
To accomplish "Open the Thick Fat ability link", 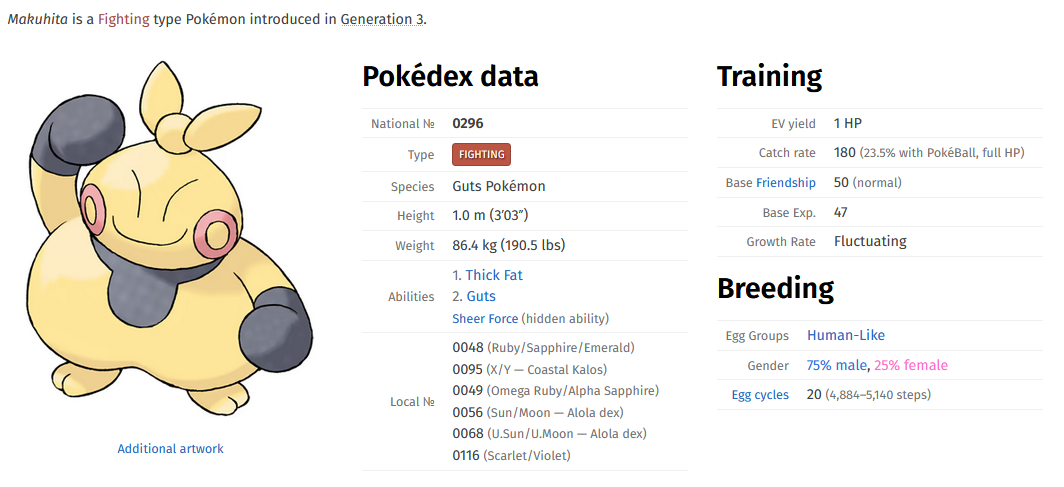I will (x=494, y=275).
